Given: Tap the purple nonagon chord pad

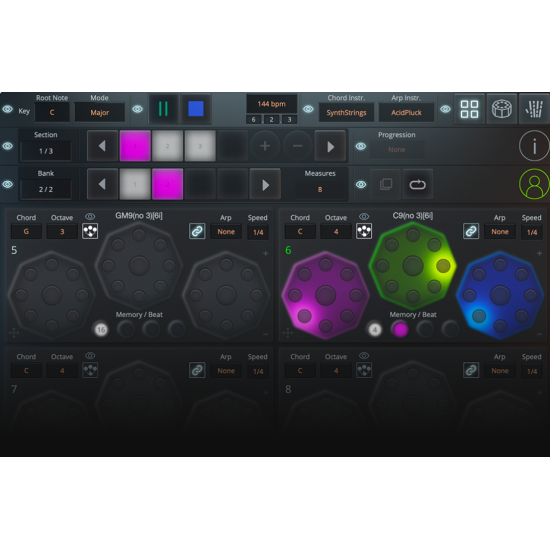Looking at the screenshot, I should [326, 295].
